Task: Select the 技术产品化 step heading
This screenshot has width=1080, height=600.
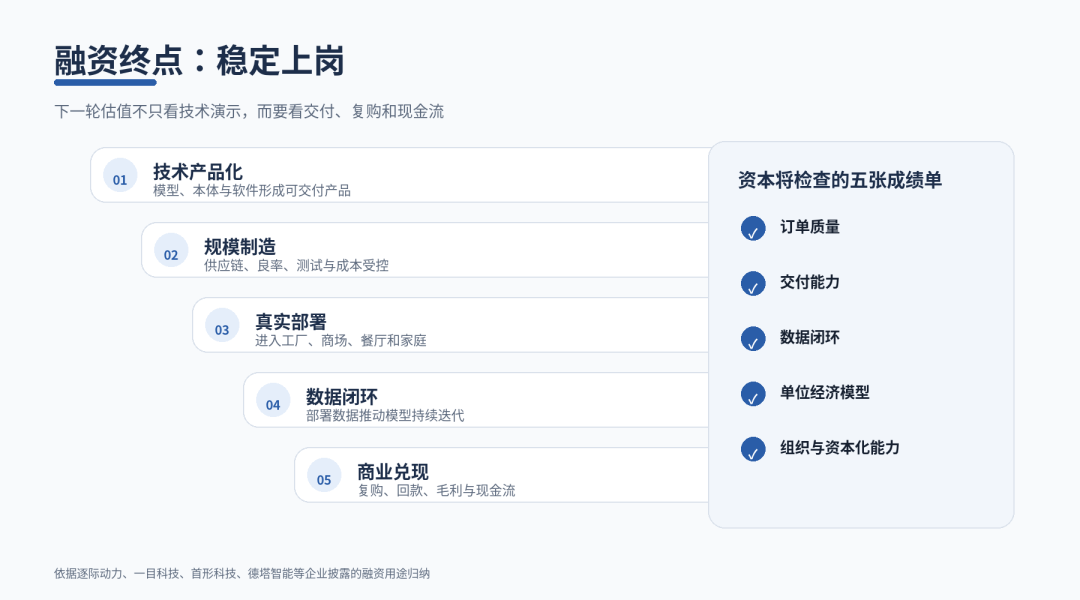Action: [x=198, y=172]
